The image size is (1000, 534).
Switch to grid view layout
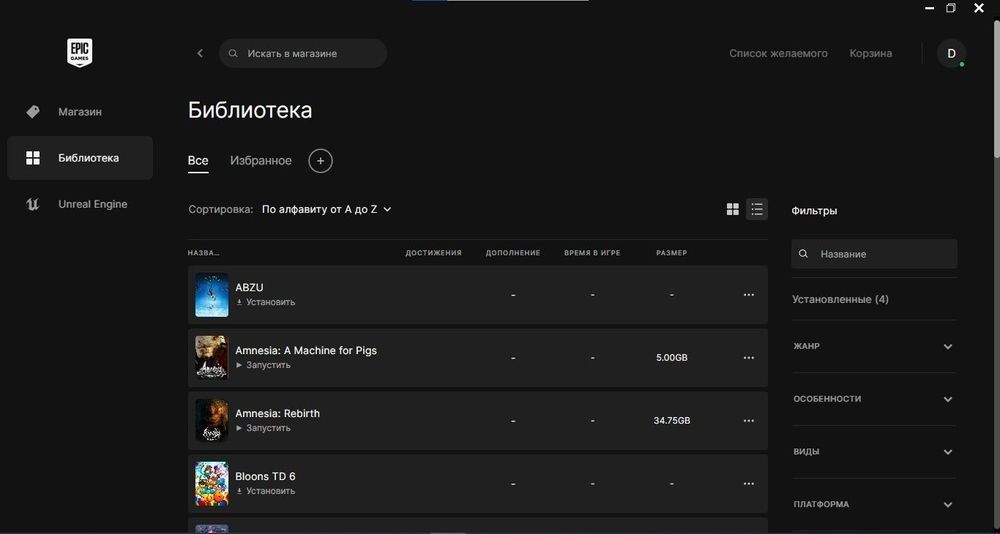(x=733, y=209)
